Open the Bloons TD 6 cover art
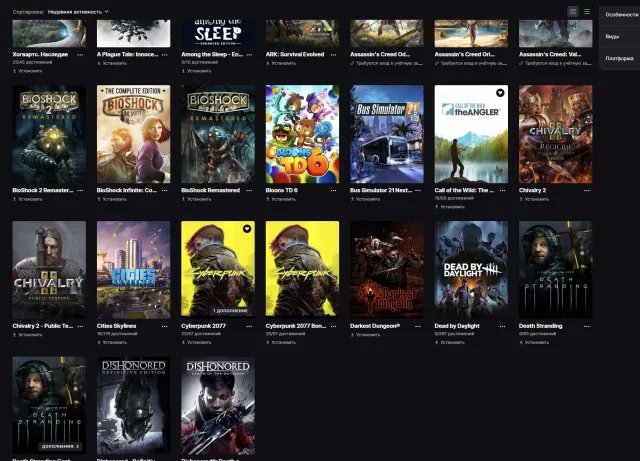This screenshot has width=640, height=461. click(x=302, y=134)
